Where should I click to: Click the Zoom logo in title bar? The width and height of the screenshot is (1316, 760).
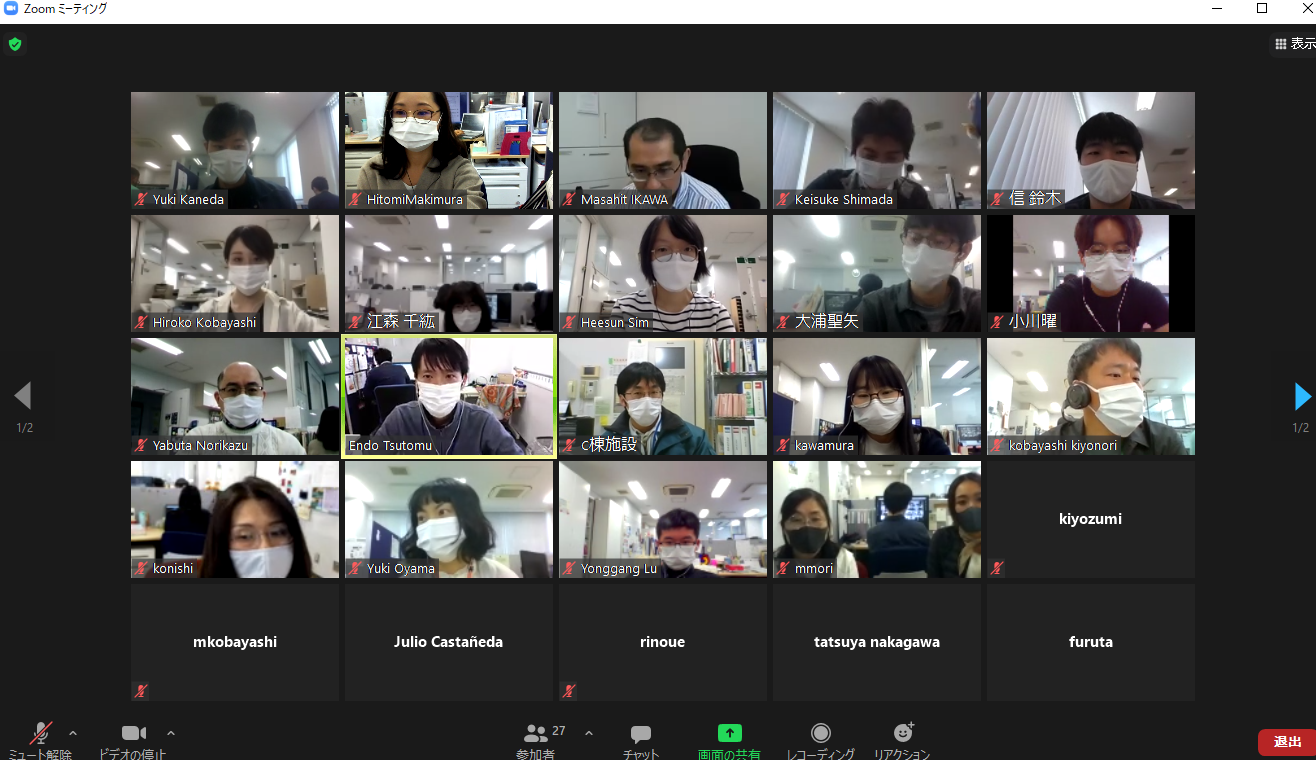click(x=11, y=9)
